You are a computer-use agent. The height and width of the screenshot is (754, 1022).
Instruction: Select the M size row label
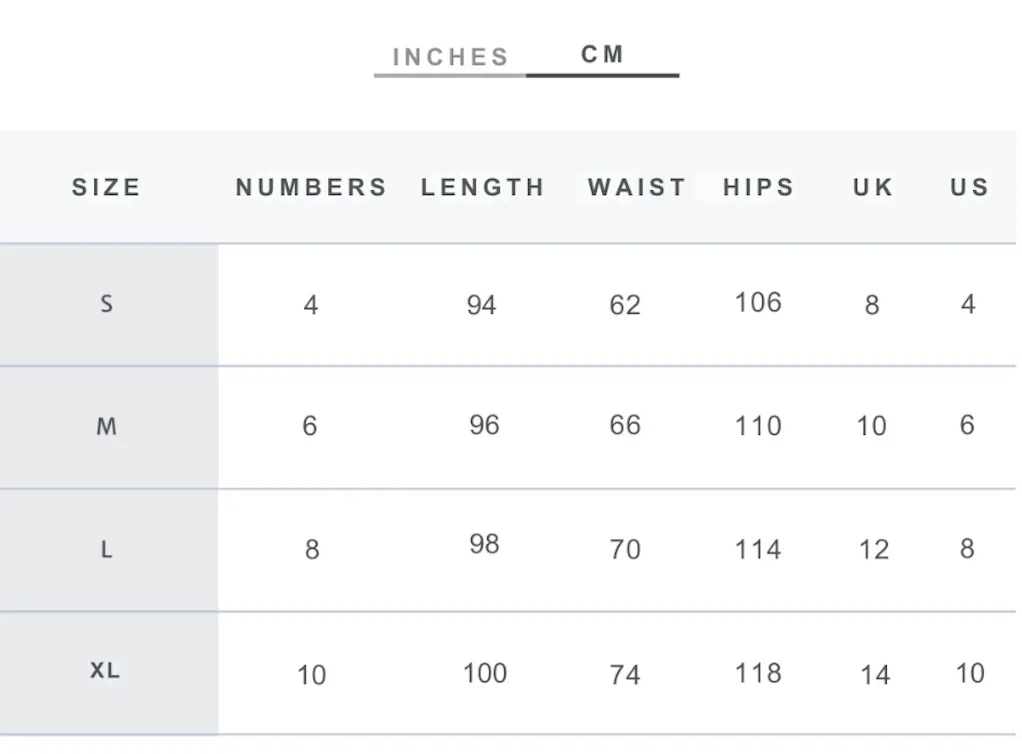[107, 427]
